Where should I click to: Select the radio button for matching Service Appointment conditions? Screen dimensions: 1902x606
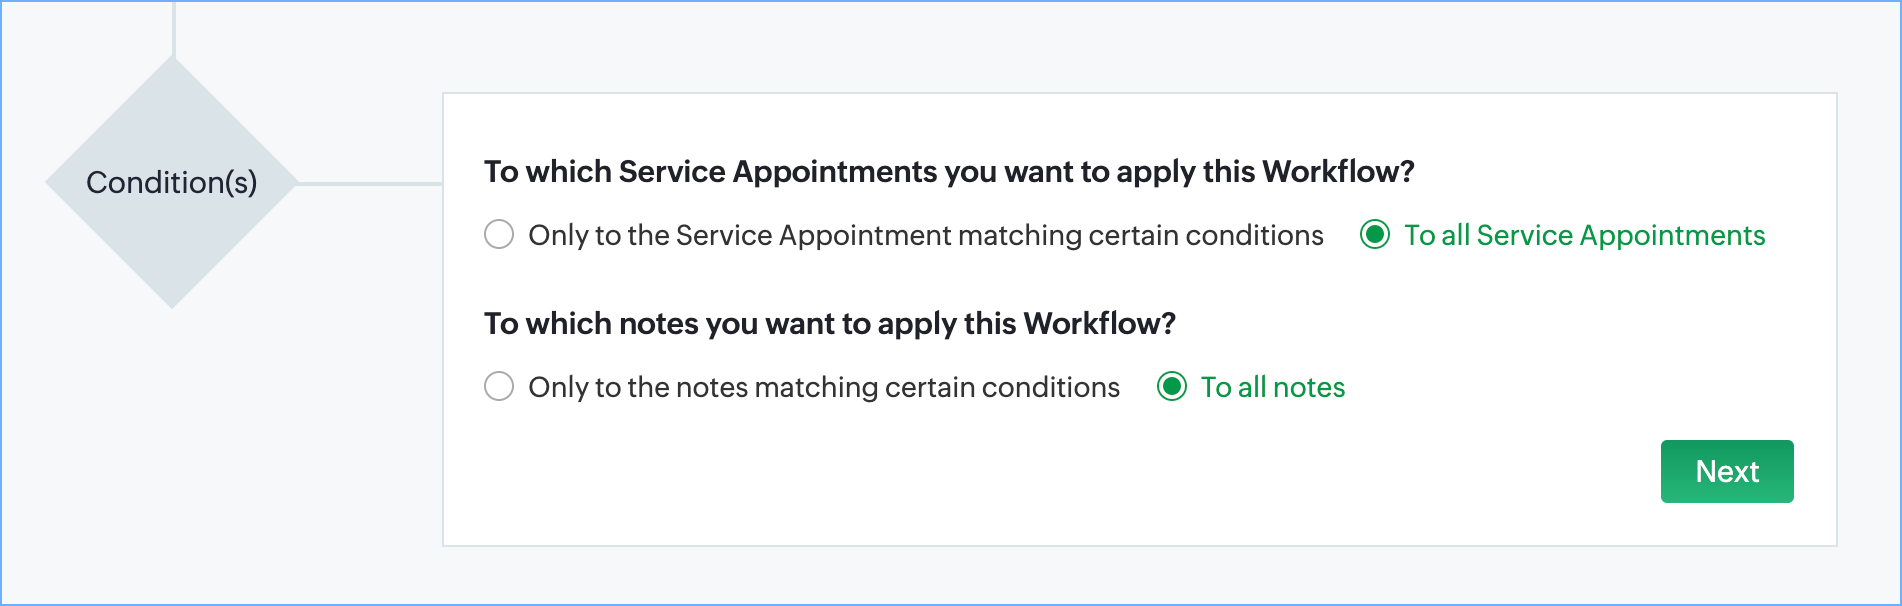(x=499, y=235)
